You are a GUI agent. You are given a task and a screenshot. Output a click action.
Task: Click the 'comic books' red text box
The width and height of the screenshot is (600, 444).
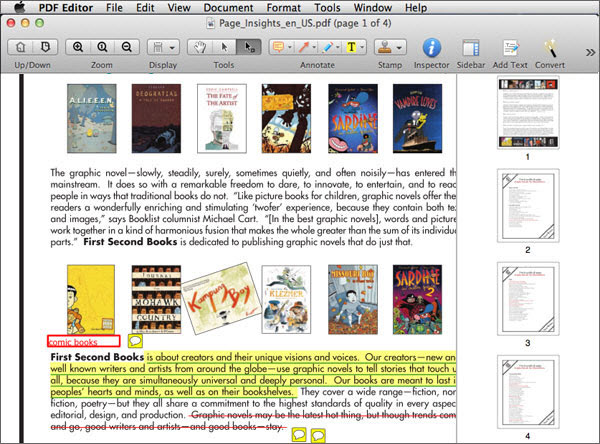pyautogui.click(x=84, y=341)
